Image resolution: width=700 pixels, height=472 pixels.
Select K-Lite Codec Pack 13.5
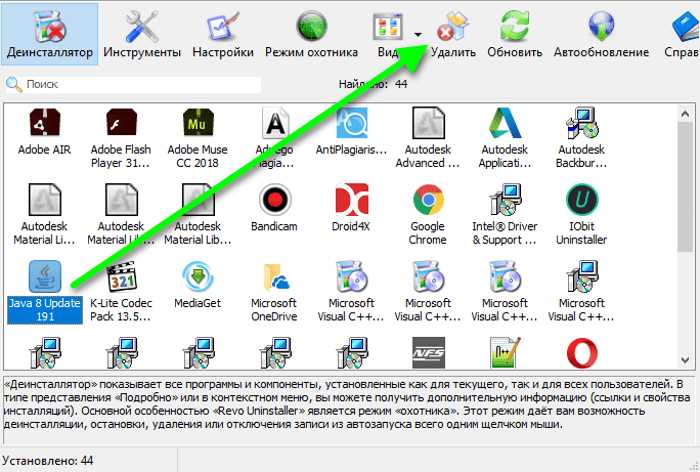[121, 292]
